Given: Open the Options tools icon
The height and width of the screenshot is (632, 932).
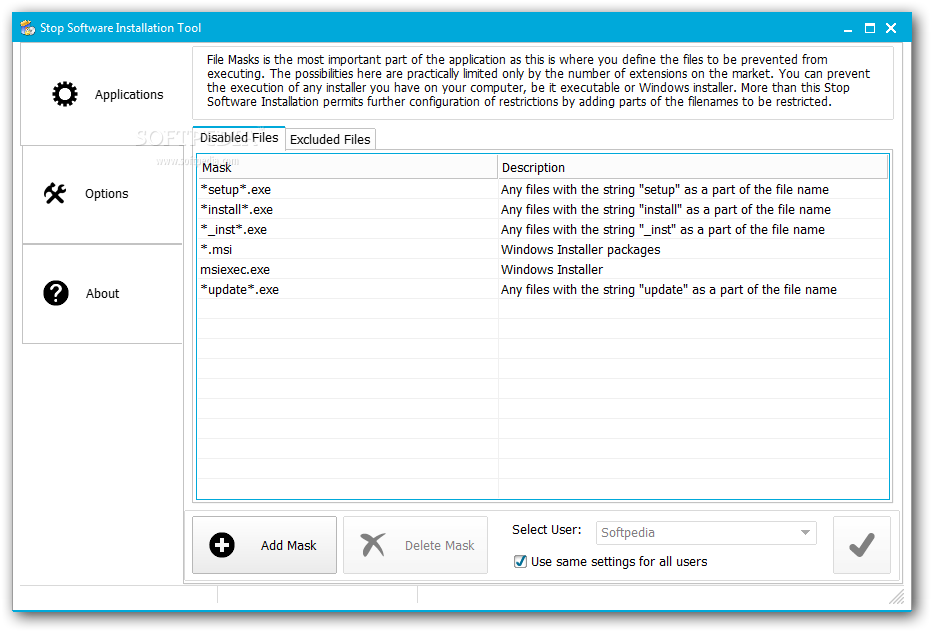Looking at the screenshot, I should tap(55, 193).
